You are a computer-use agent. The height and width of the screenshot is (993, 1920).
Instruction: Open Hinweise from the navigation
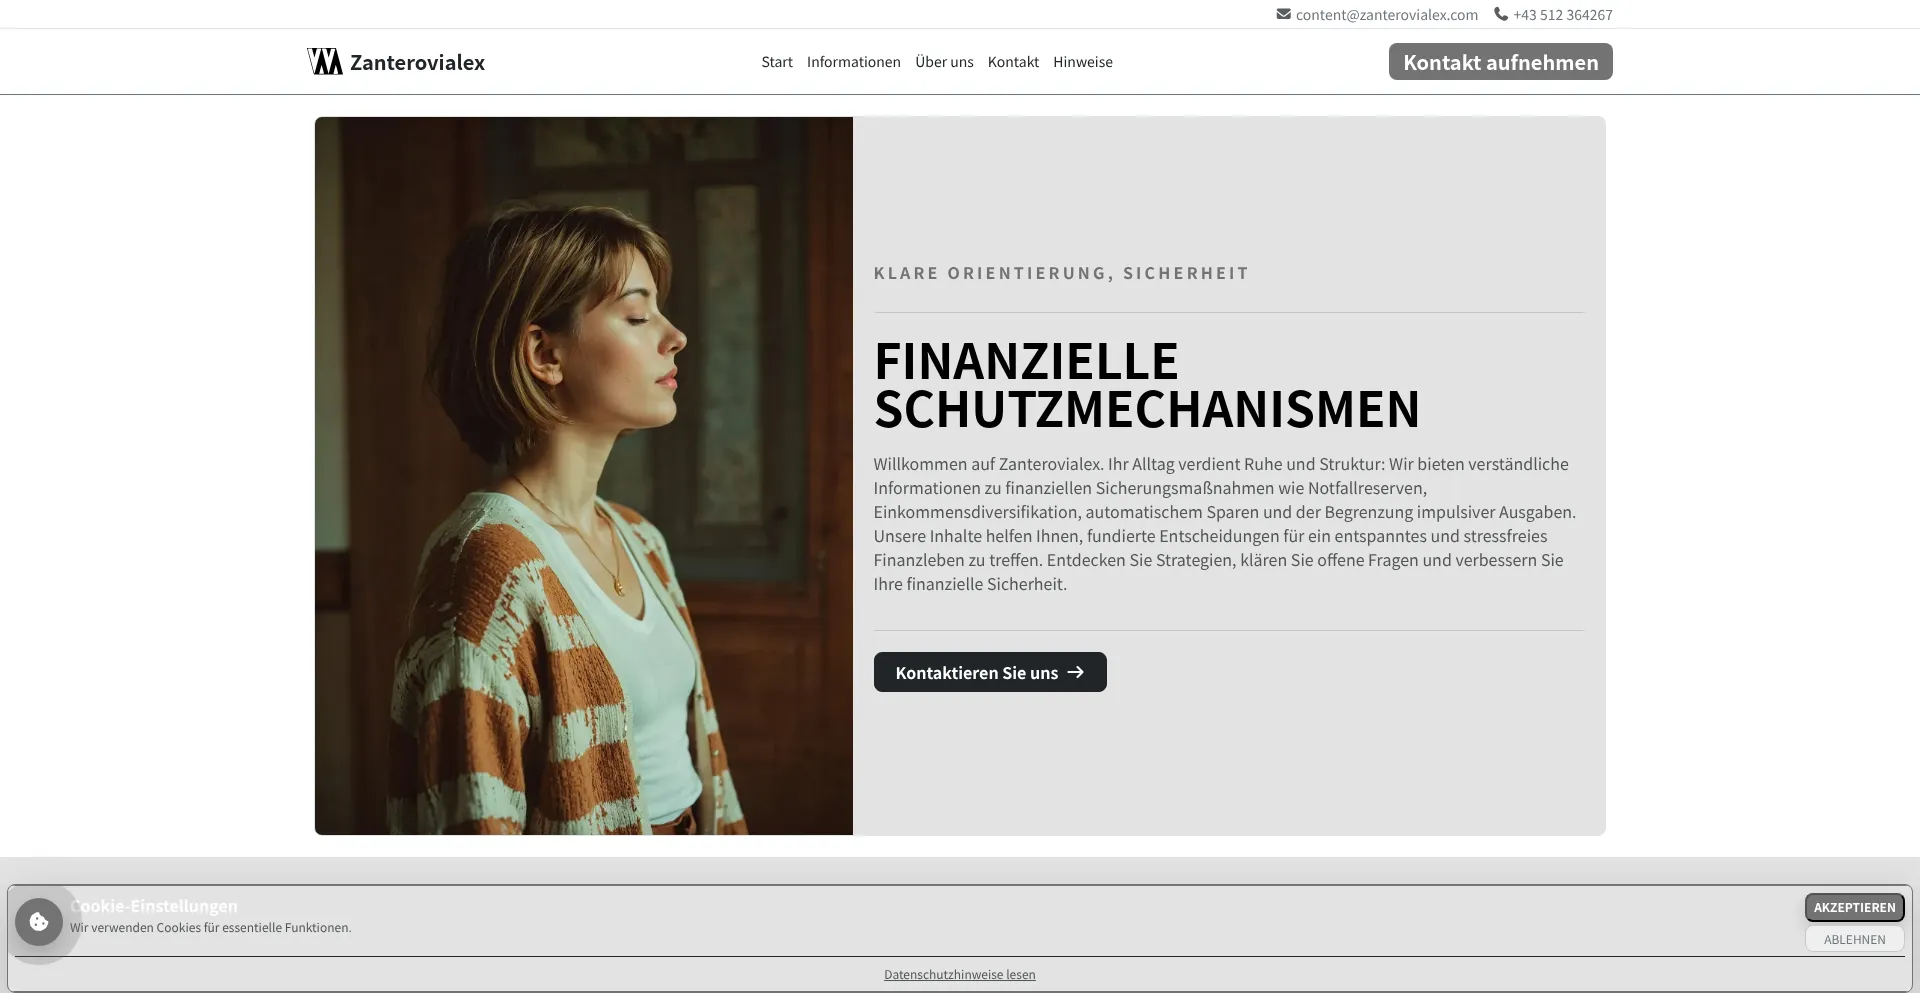(x=1083, y=62)
